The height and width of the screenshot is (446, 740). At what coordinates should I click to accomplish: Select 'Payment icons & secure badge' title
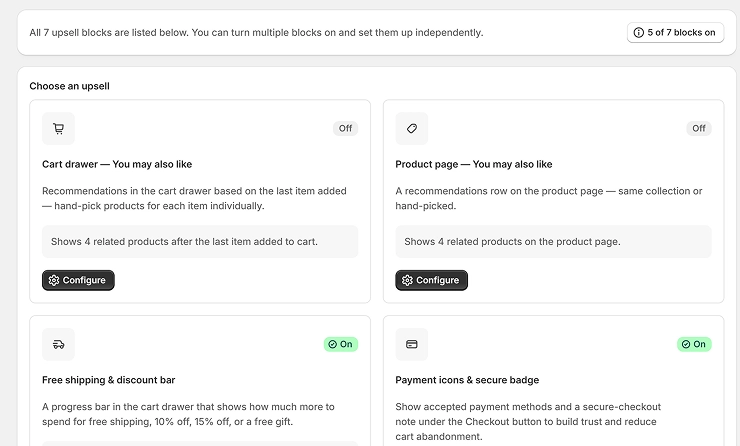click(x=467, y=380)
